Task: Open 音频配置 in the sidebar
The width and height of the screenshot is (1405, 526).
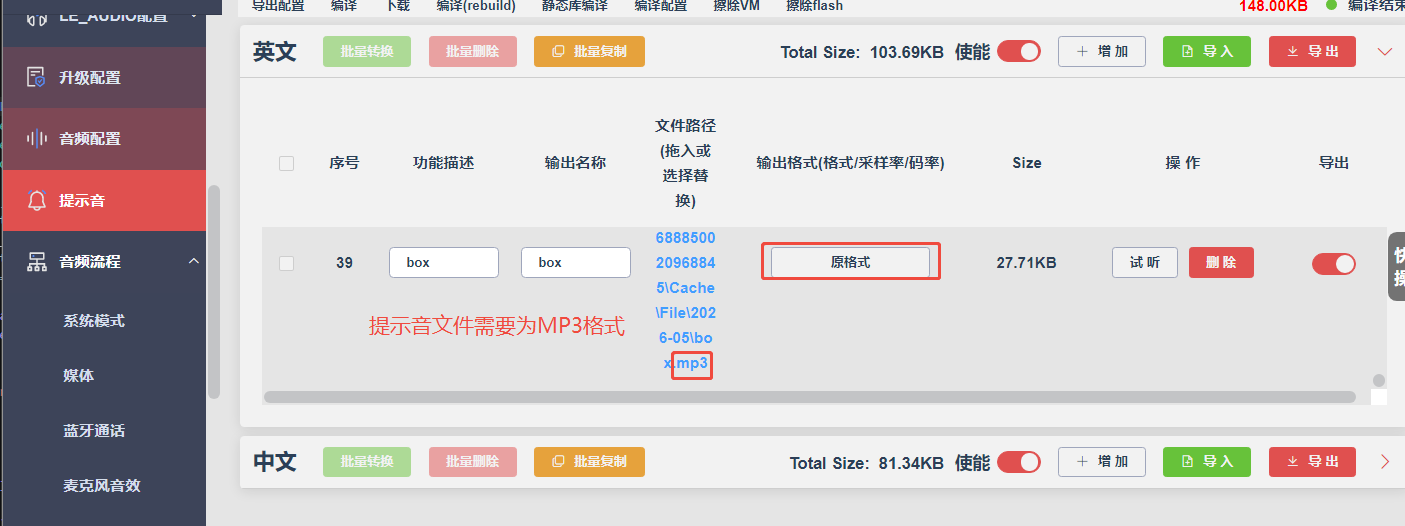Action: pyautogui.click(x=103, y=139)
